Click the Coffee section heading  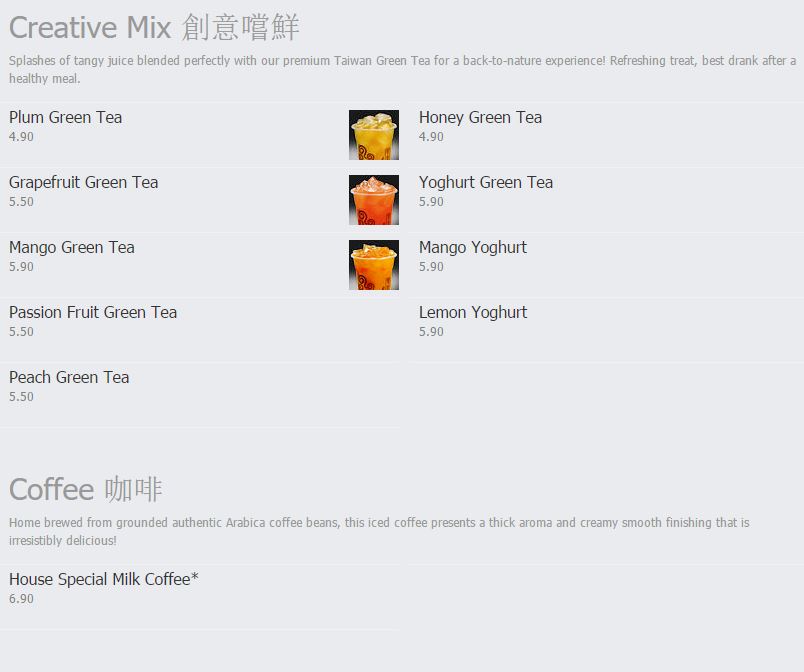86,489
